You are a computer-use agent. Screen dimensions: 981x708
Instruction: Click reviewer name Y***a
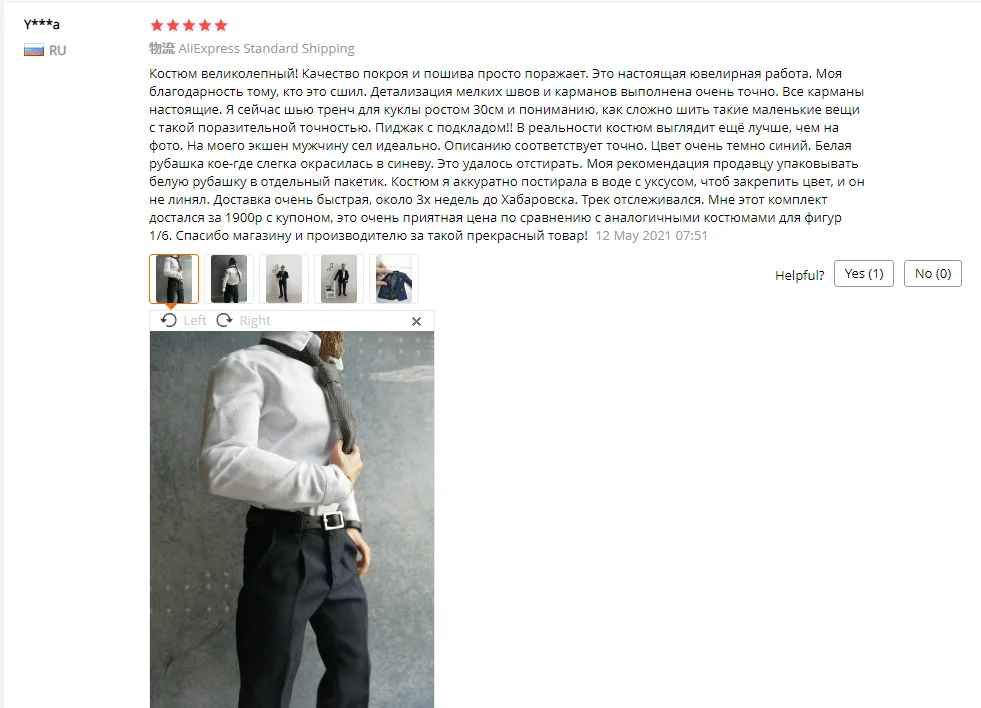(x=41, y=24)
